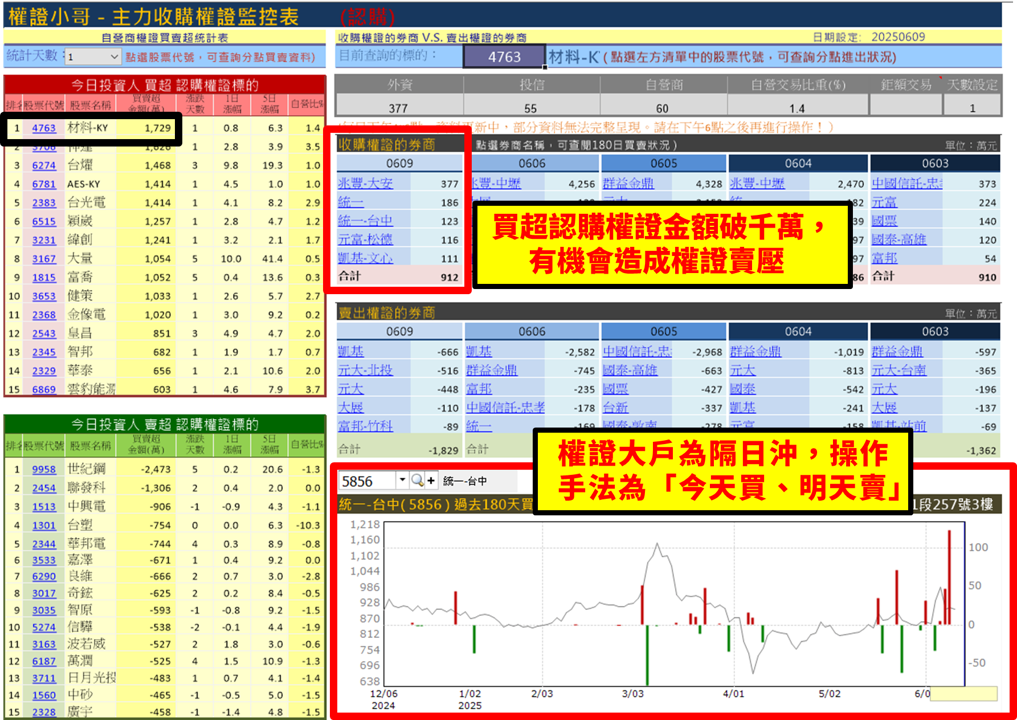The width and height of the screenshot is (1017, 720).
Task: Click broker 元富 in 0603 buyers column
Action: pyautogui.click(x=885, y=202)
